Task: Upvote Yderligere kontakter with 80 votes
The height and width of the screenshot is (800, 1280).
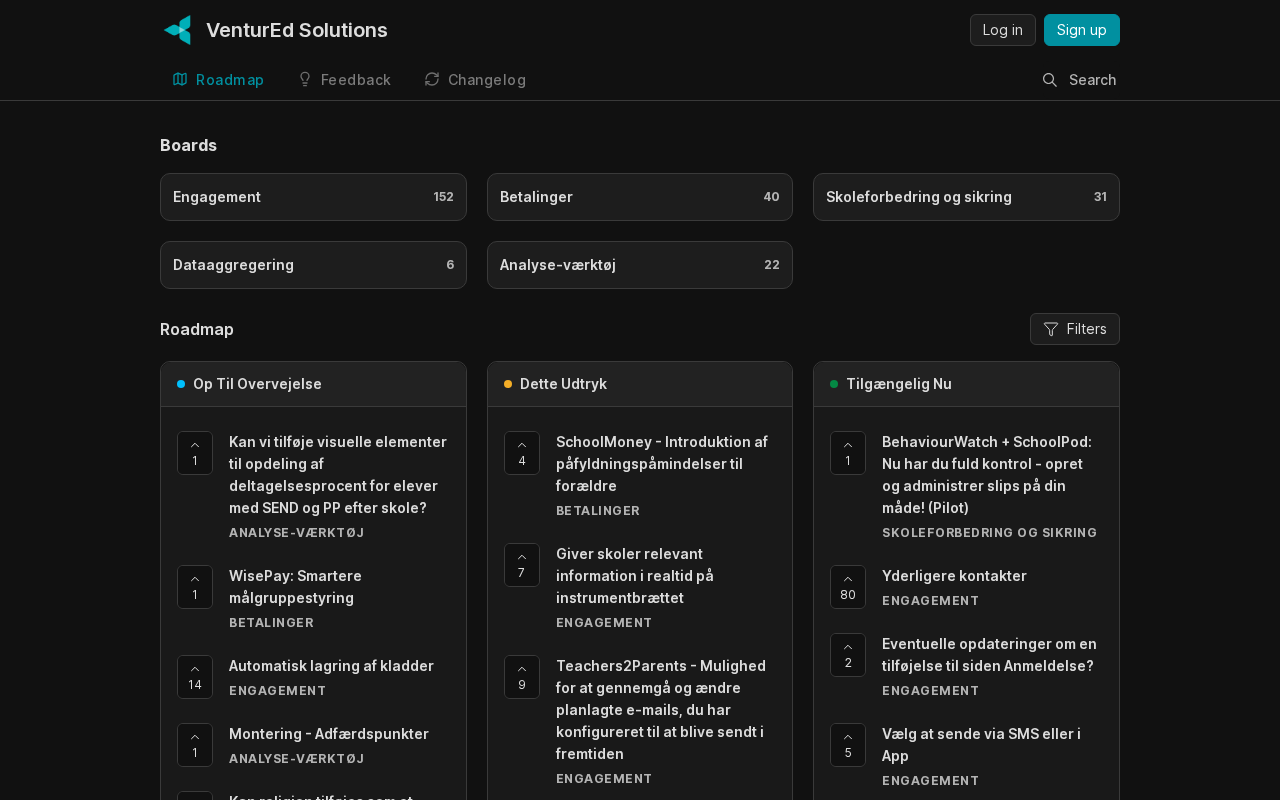Action: 848,587
